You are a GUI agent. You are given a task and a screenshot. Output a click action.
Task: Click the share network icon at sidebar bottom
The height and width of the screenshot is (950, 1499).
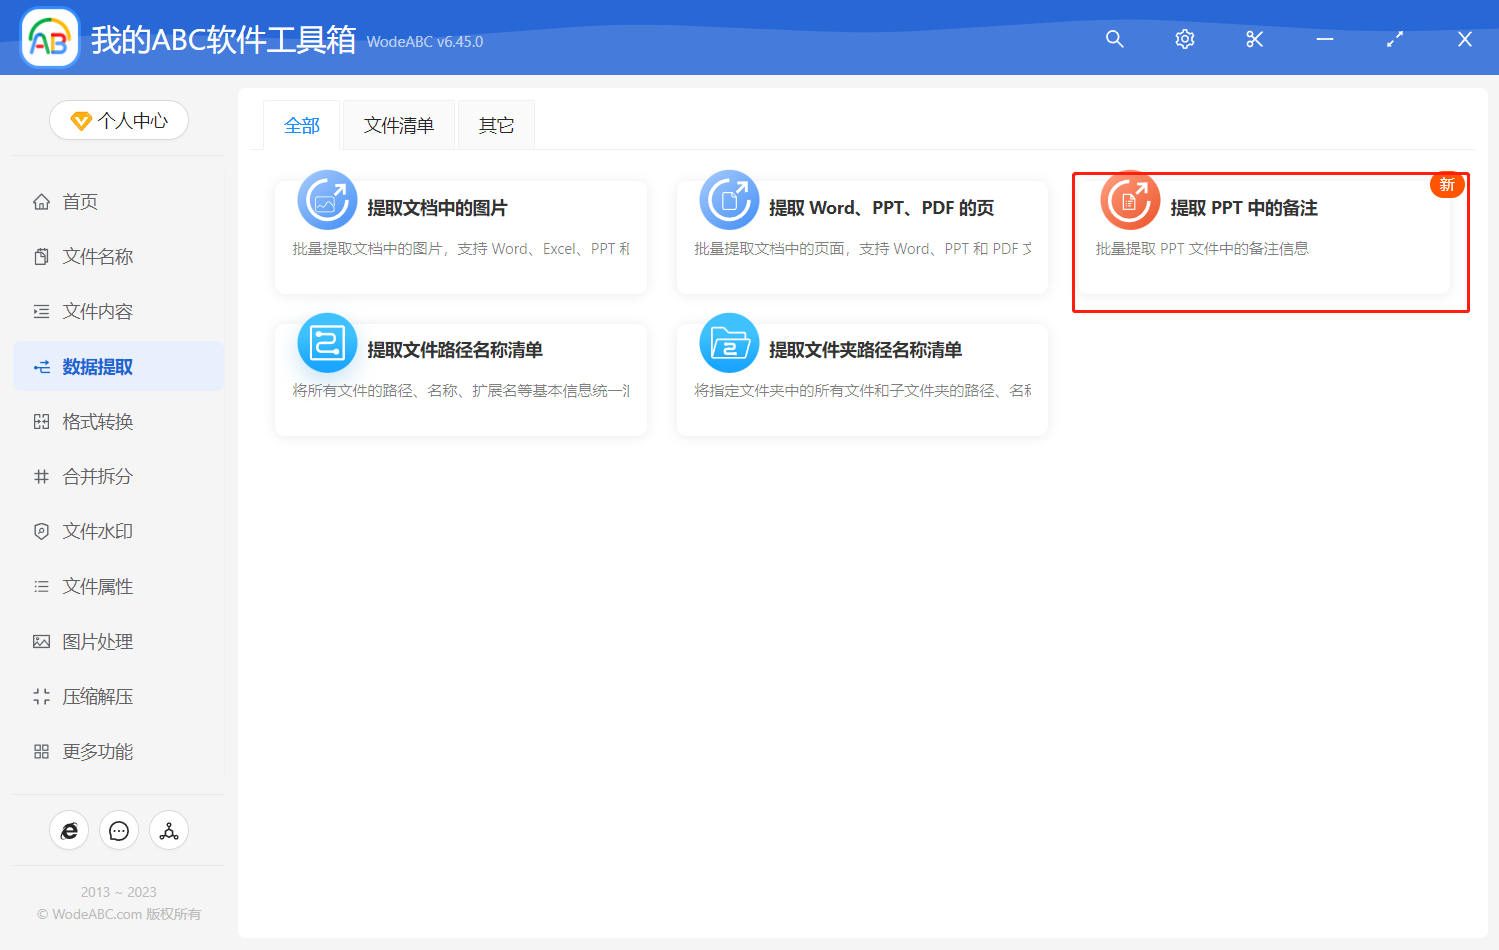(x=168, y=830)
